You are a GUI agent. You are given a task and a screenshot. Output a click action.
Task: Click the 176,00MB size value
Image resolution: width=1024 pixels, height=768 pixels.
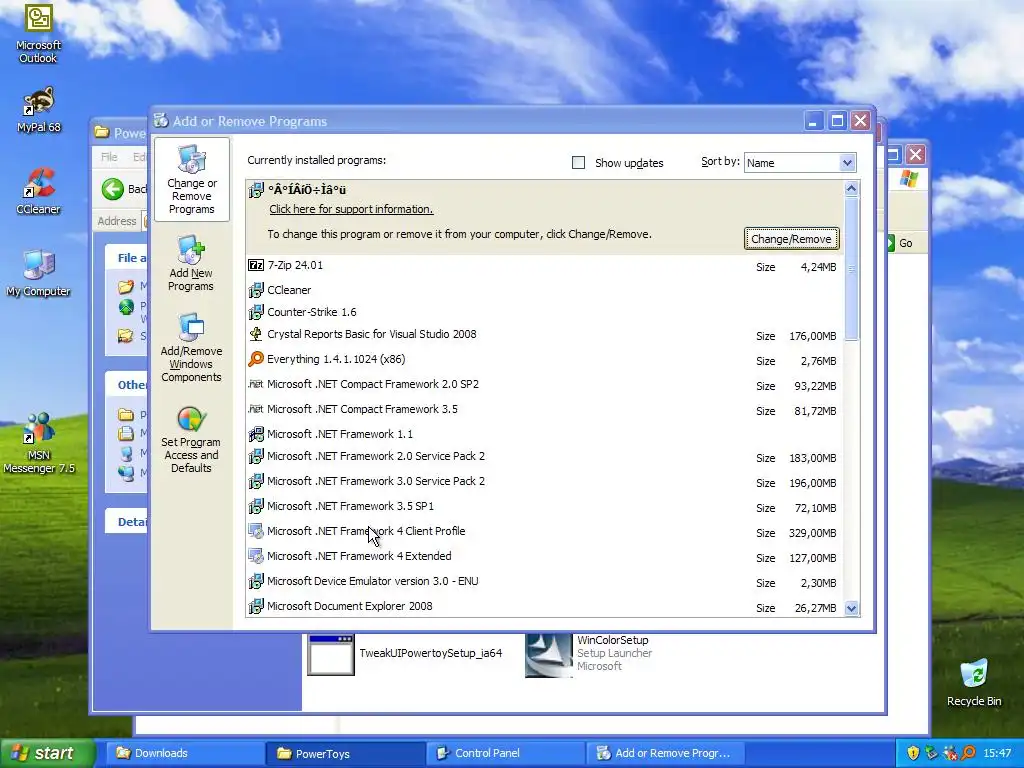812,336
